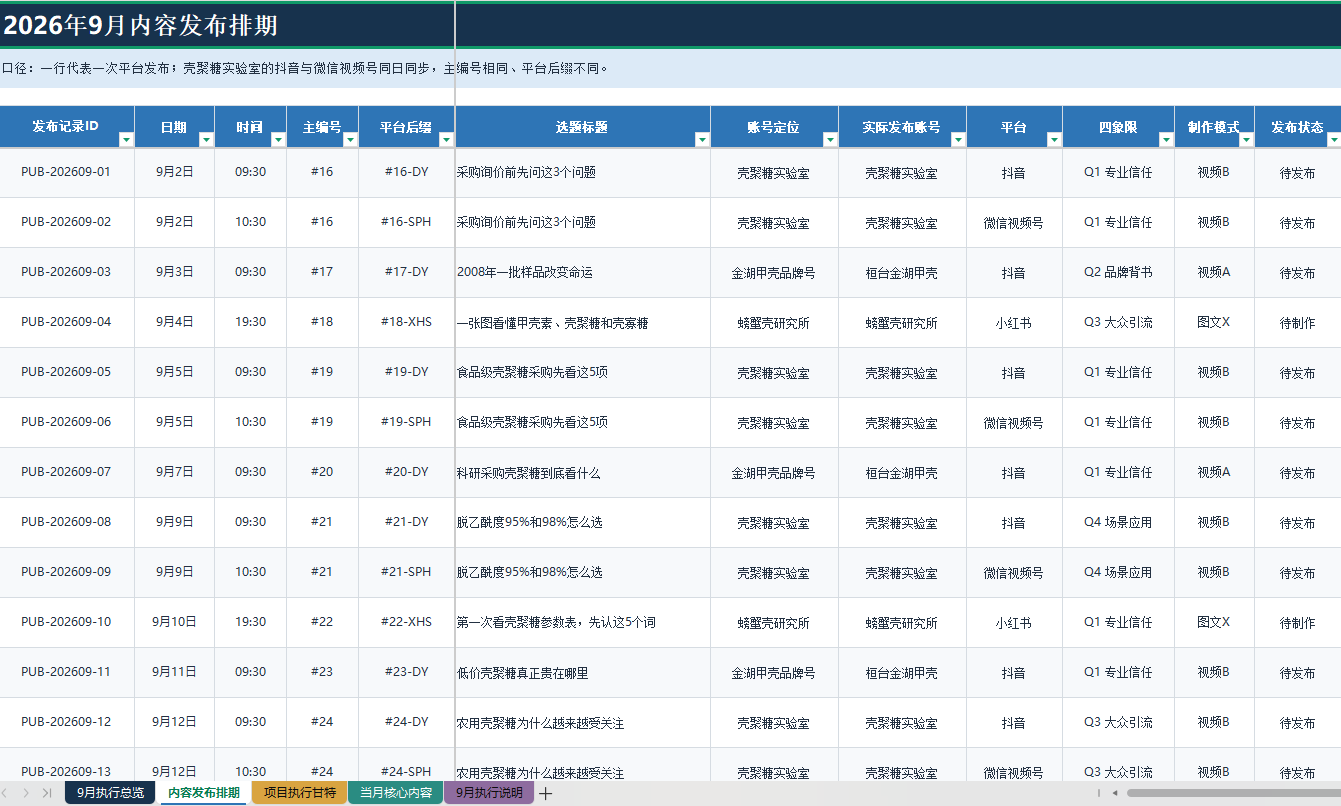Select the Q2 品牌背书 quadrant cell
The image size is (1341, 806).
[x=1118, y=272]
